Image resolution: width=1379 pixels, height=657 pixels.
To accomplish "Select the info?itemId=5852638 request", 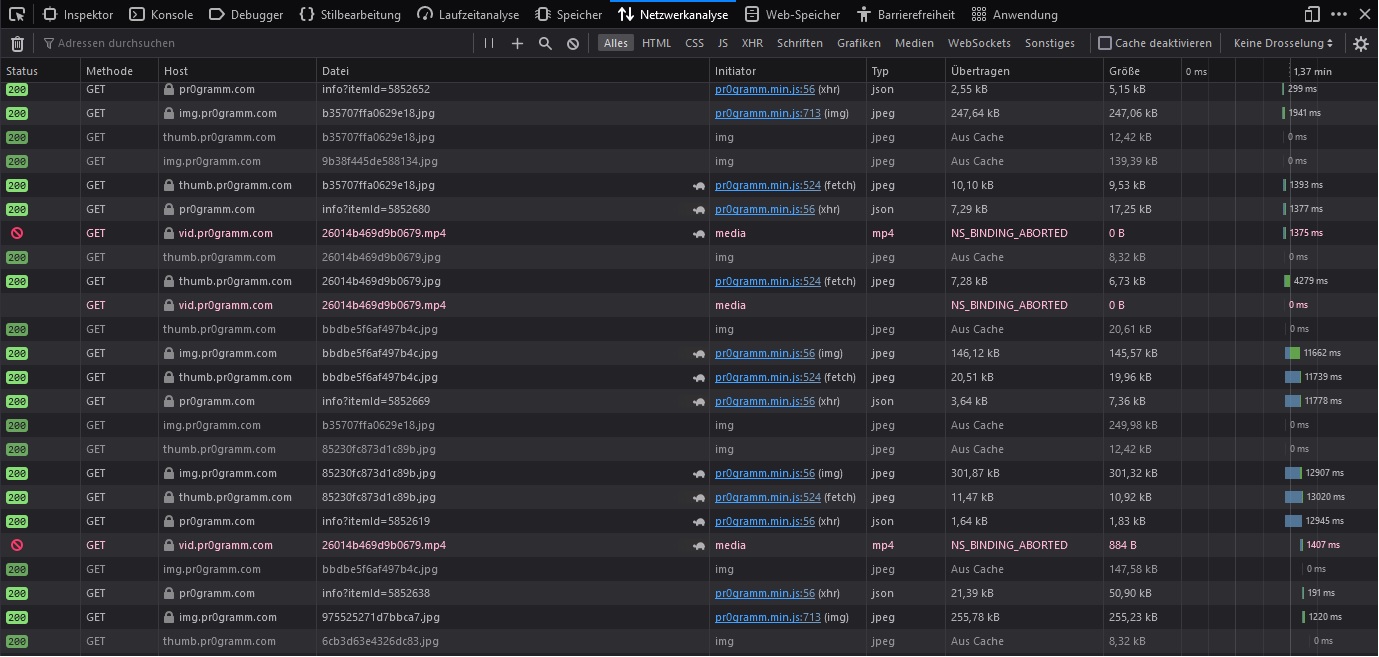I will click(689, 593).
